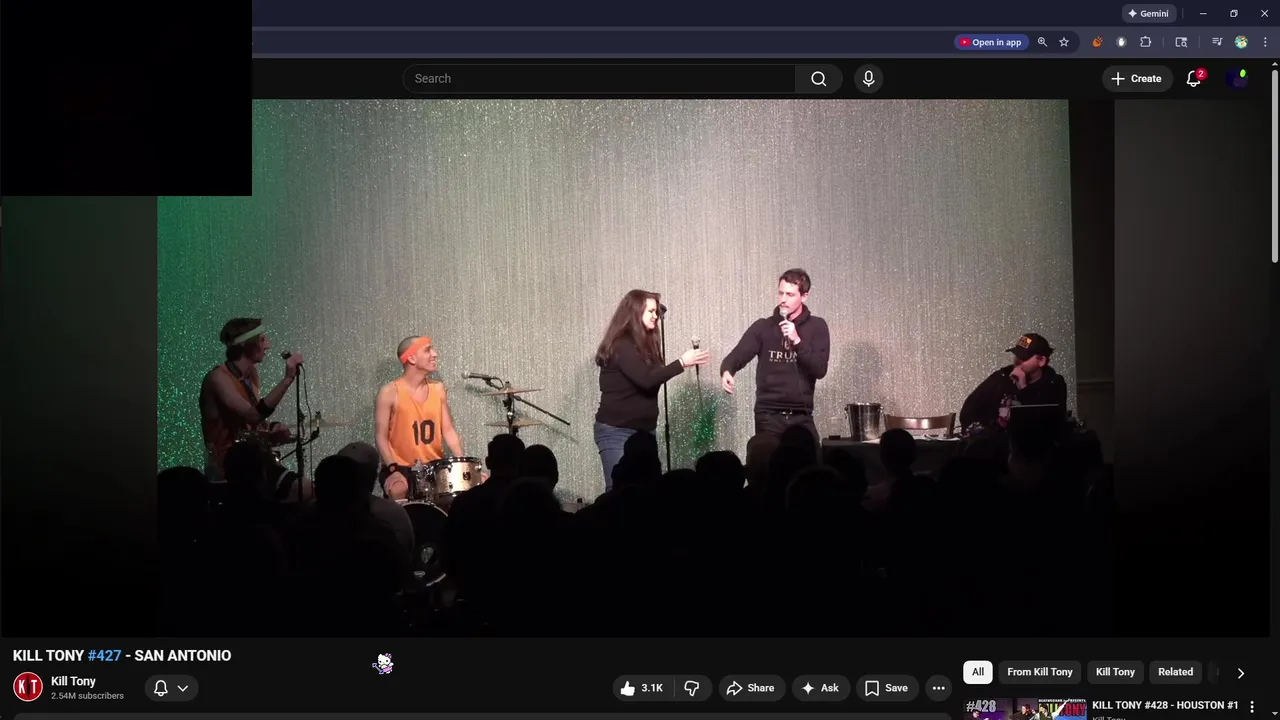The width and height of the screenshot is (1280, 720).
Task: Click the Gemini button in title bar
Action: 1148,14
